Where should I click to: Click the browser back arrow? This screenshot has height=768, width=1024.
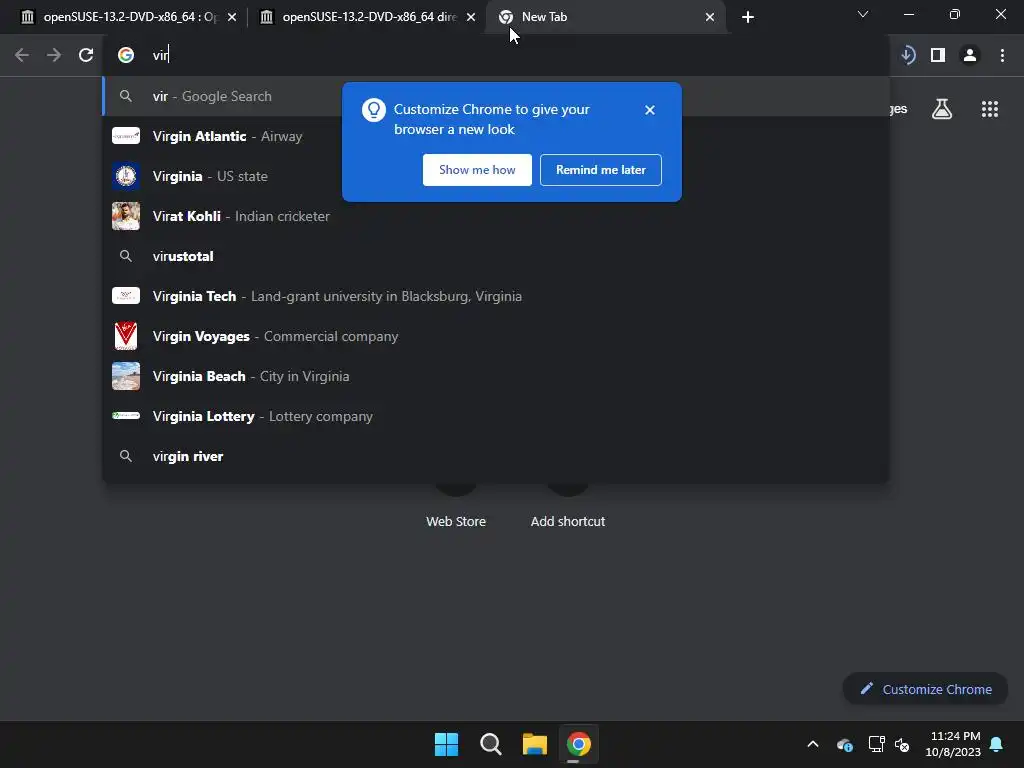coord(22,56)
